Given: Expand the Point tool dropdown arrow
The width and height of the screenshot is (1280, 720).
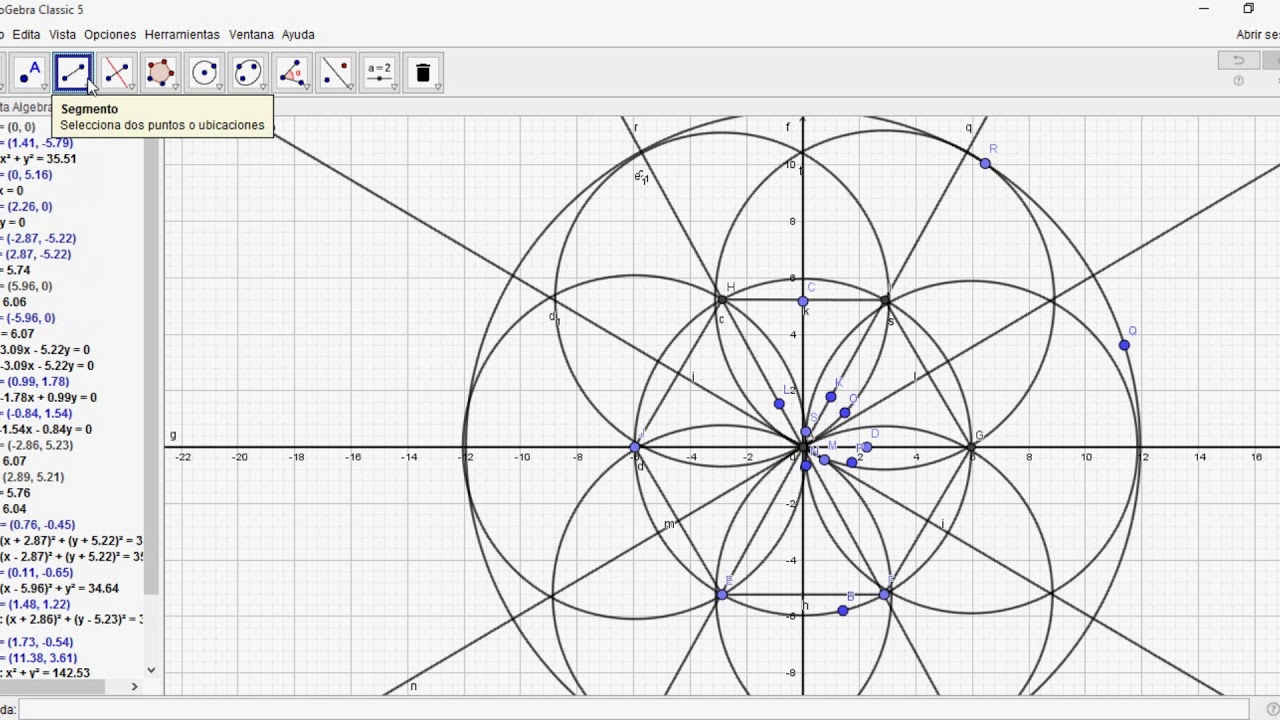Looking at the screenshot, I should [44, 87].
